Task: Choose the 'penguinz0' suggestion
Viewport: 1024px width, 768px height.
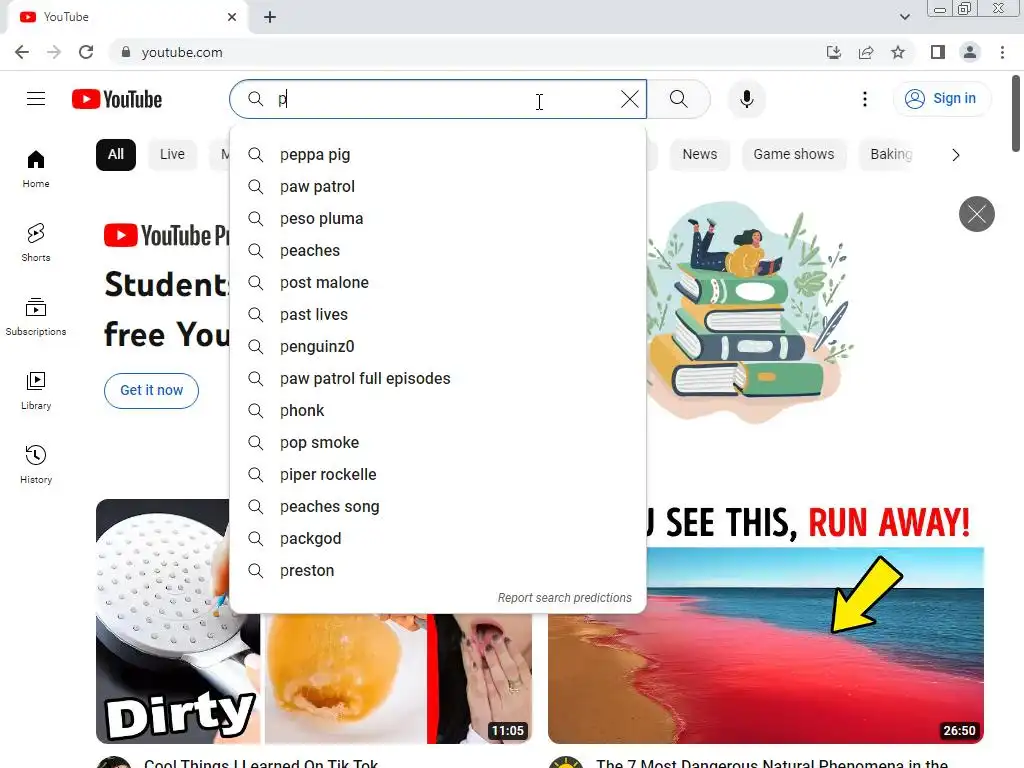Action: (438, 347)
